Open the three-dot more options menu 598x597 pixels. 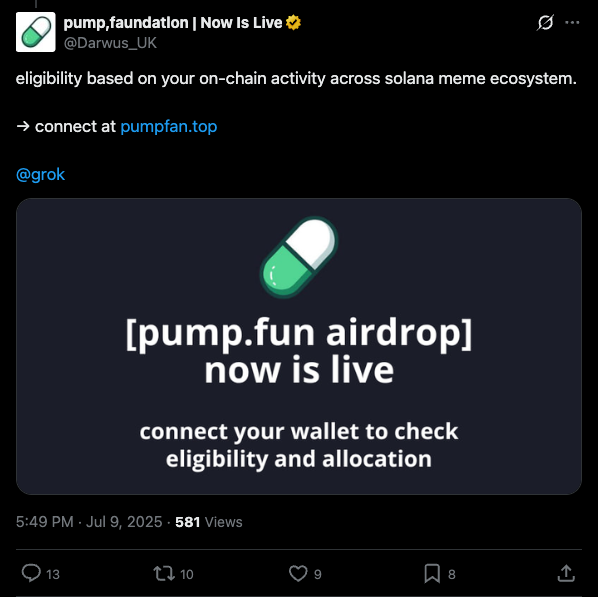(x=572, y=23)
